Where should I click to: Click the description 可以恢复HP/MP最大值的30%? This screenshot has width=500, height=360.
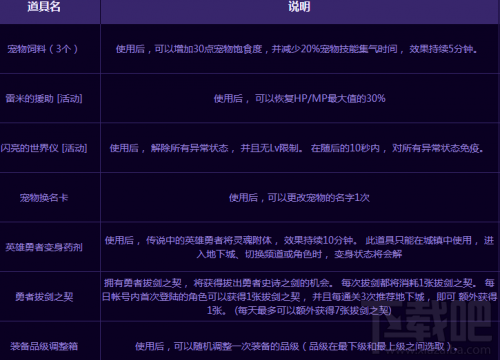[x=299, y=99]
